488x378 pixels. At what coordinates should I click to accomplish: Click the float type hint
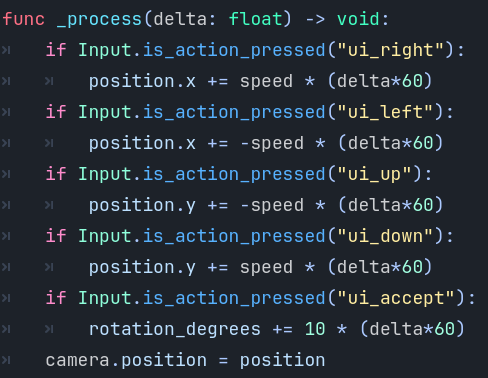(255, 19)
